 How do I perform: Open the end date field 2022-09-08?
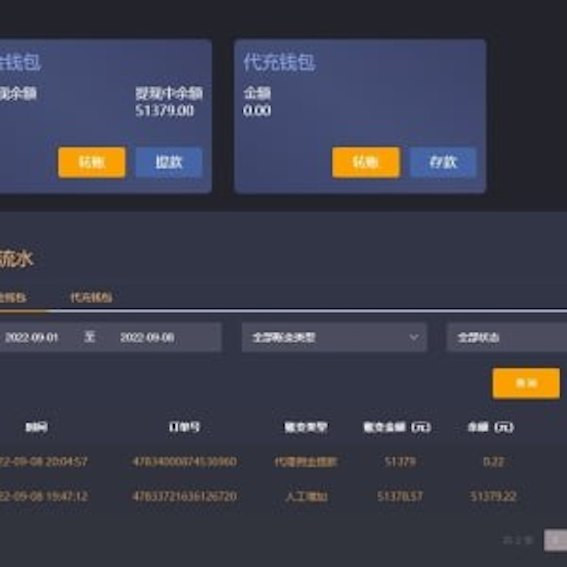[x=147, y=337]
